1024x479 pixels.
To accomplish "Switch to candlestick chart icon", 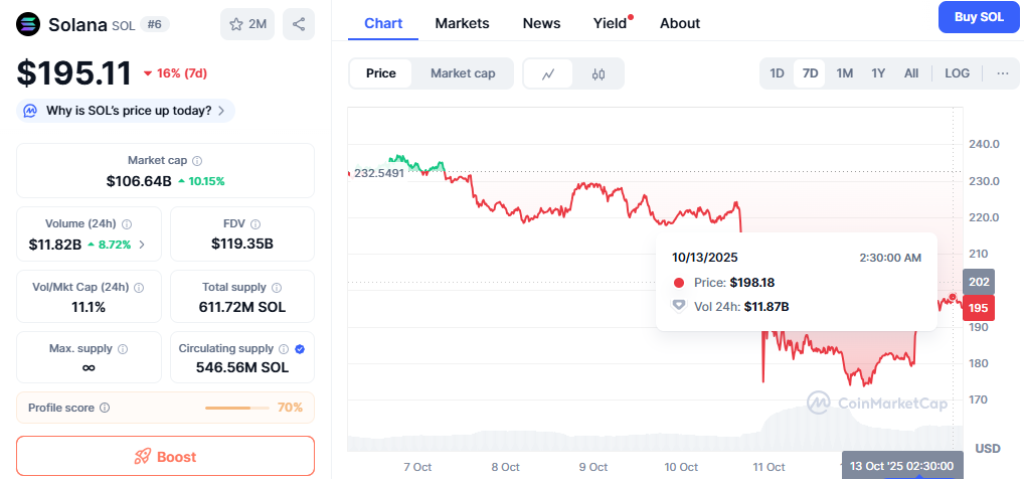I will 598,73.
